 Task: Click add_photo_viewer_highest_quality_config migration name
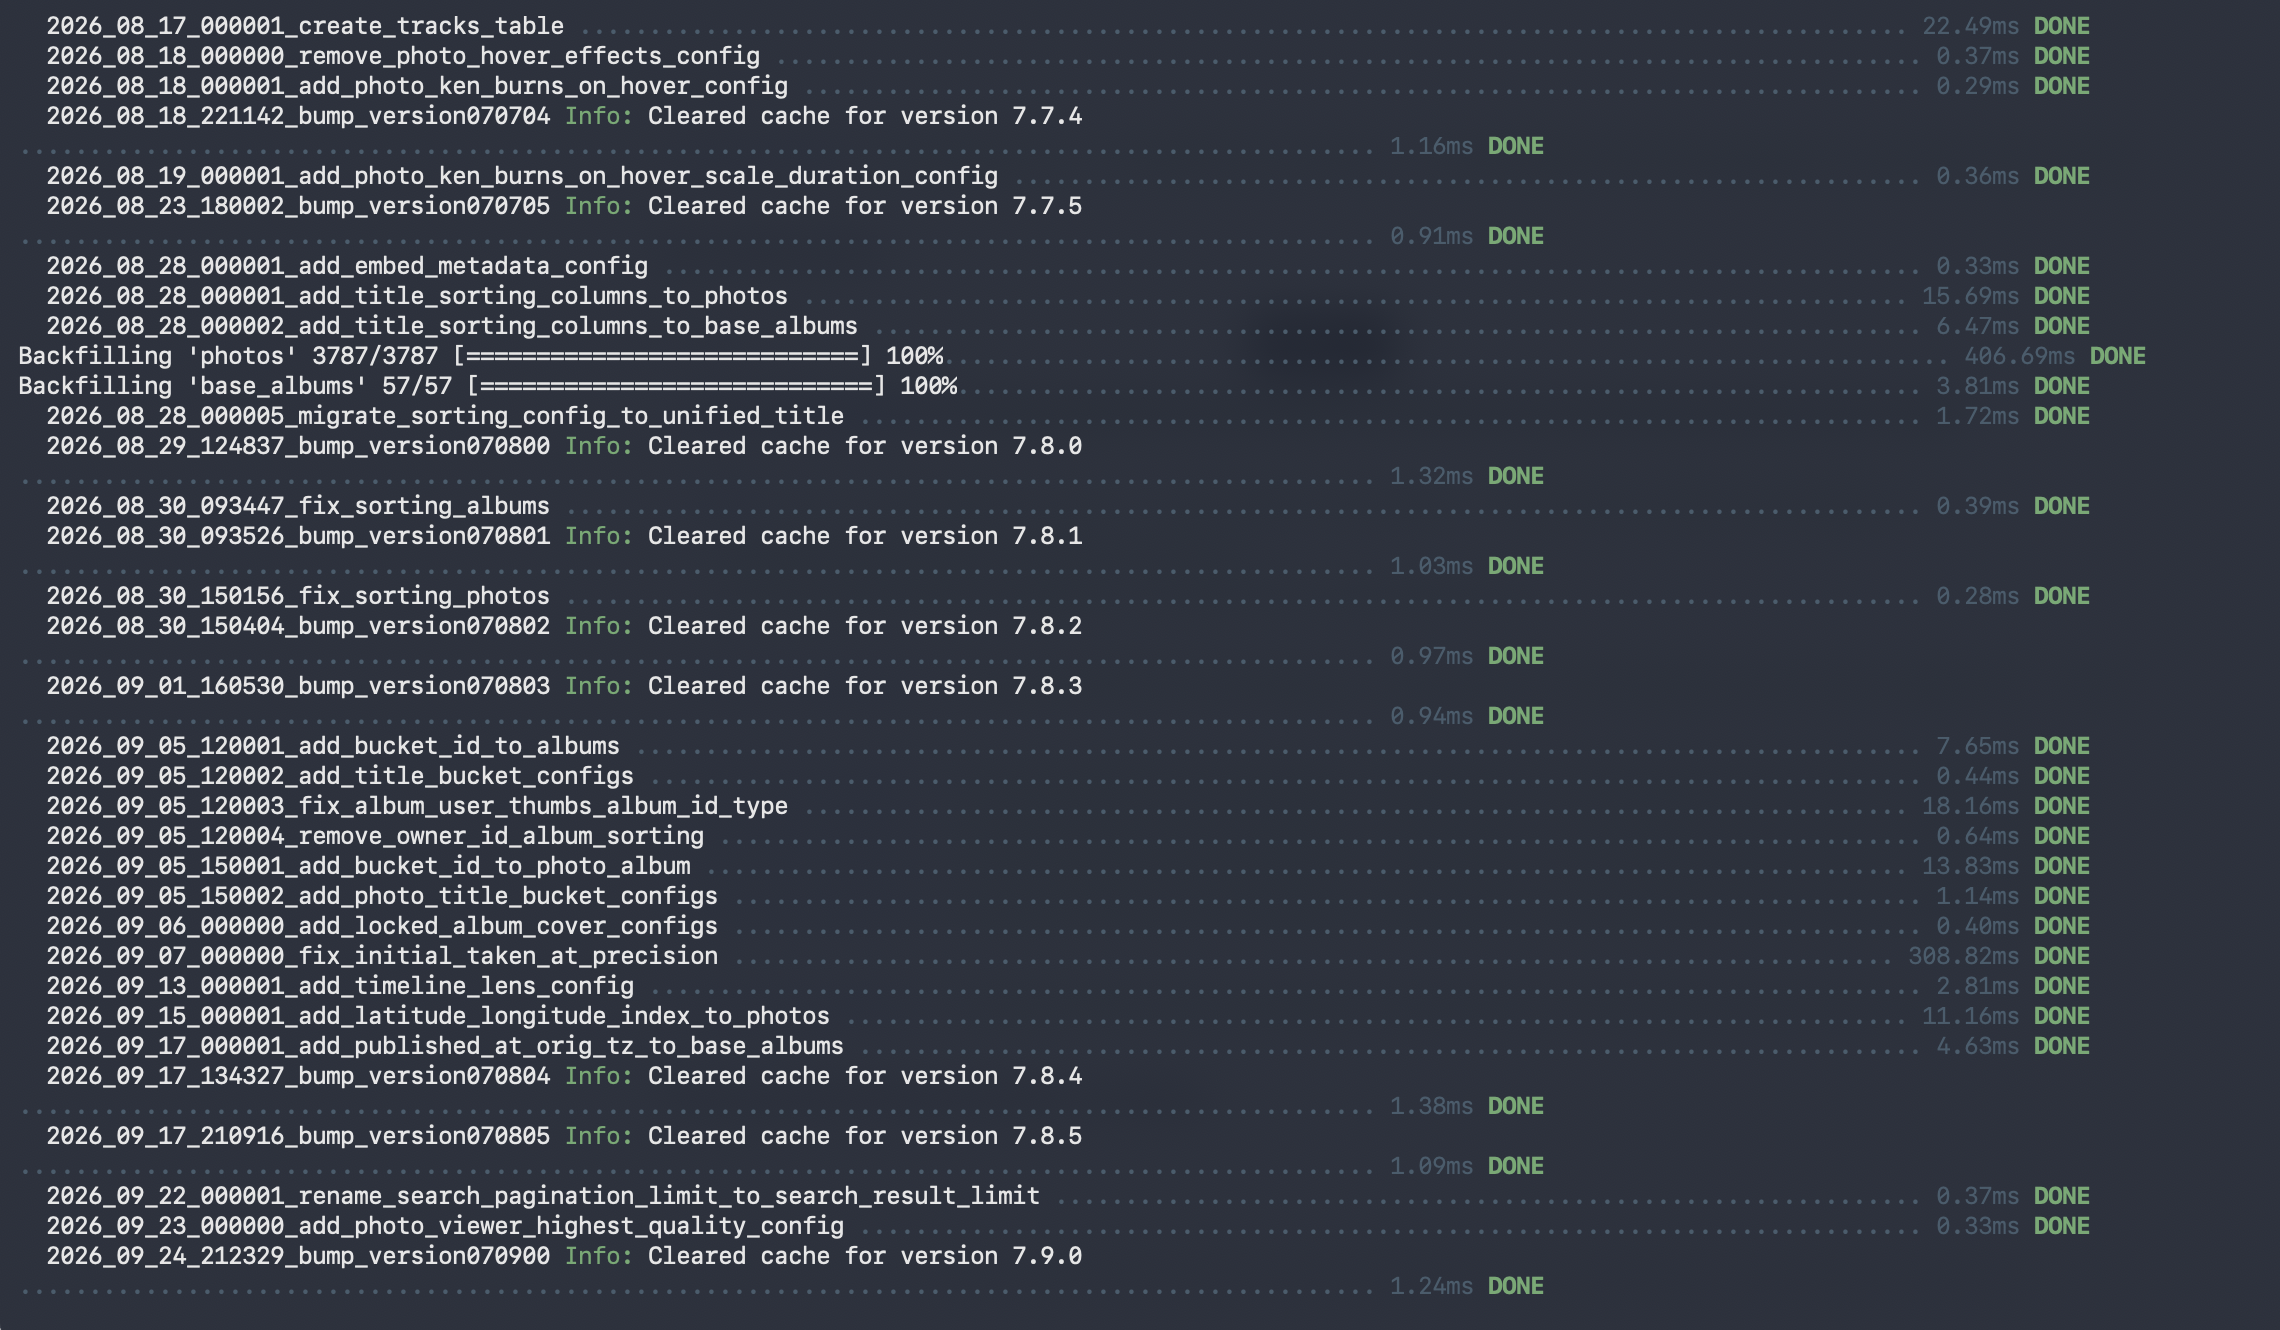[x=445, y=1226]
